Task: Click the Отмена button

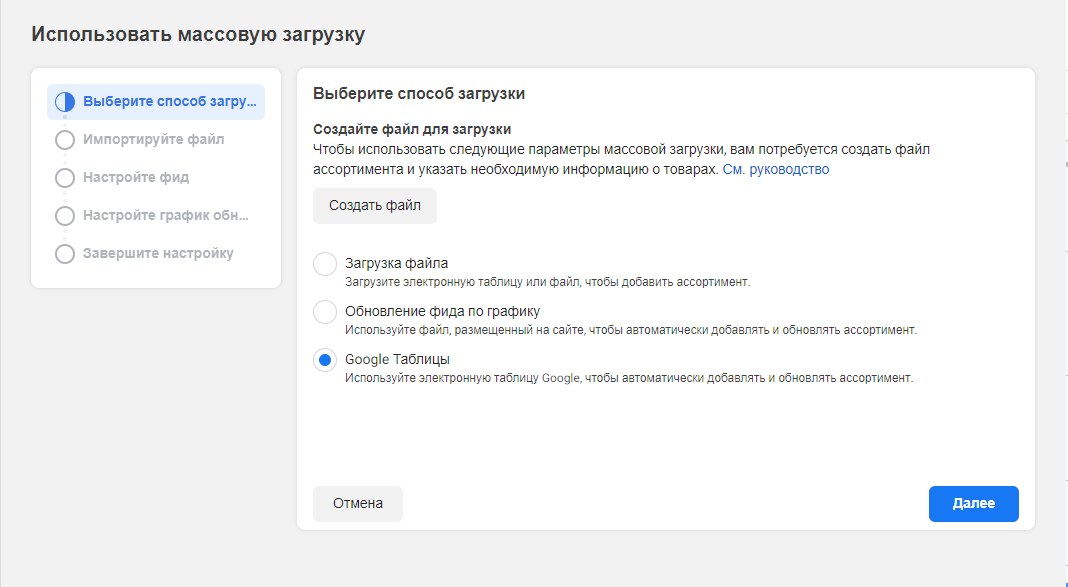Action: pyautogui.click(x=358, y=504)
